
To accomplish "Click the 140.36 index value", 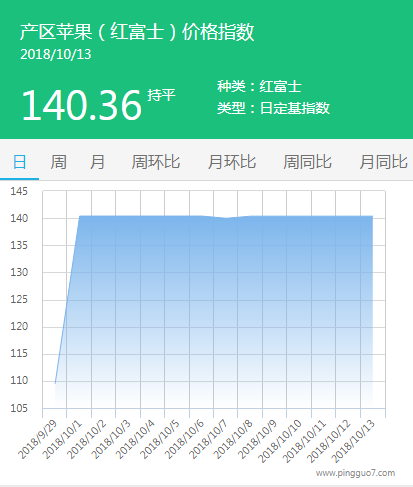I will (x=82, y=105).
